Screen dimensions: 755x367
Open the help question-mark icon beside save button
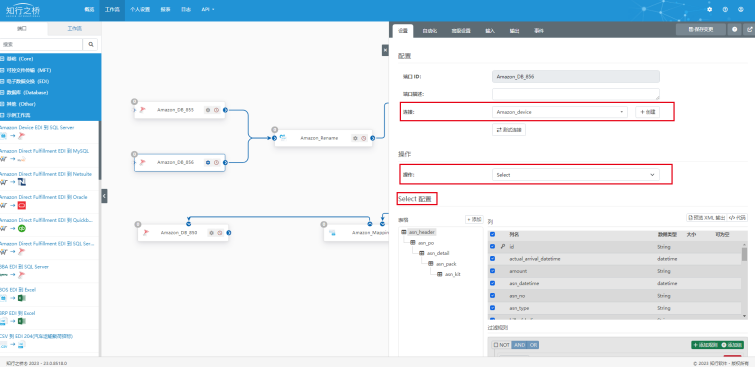click(x=734, y=29)
